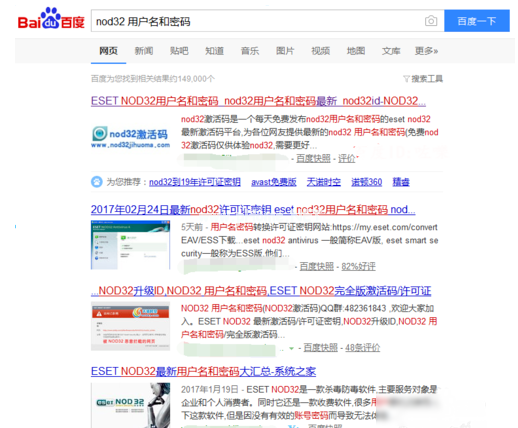Click the 48条评价 reviews link
The height and width of the screenshot is (428, 518).
tap(362, 348)
